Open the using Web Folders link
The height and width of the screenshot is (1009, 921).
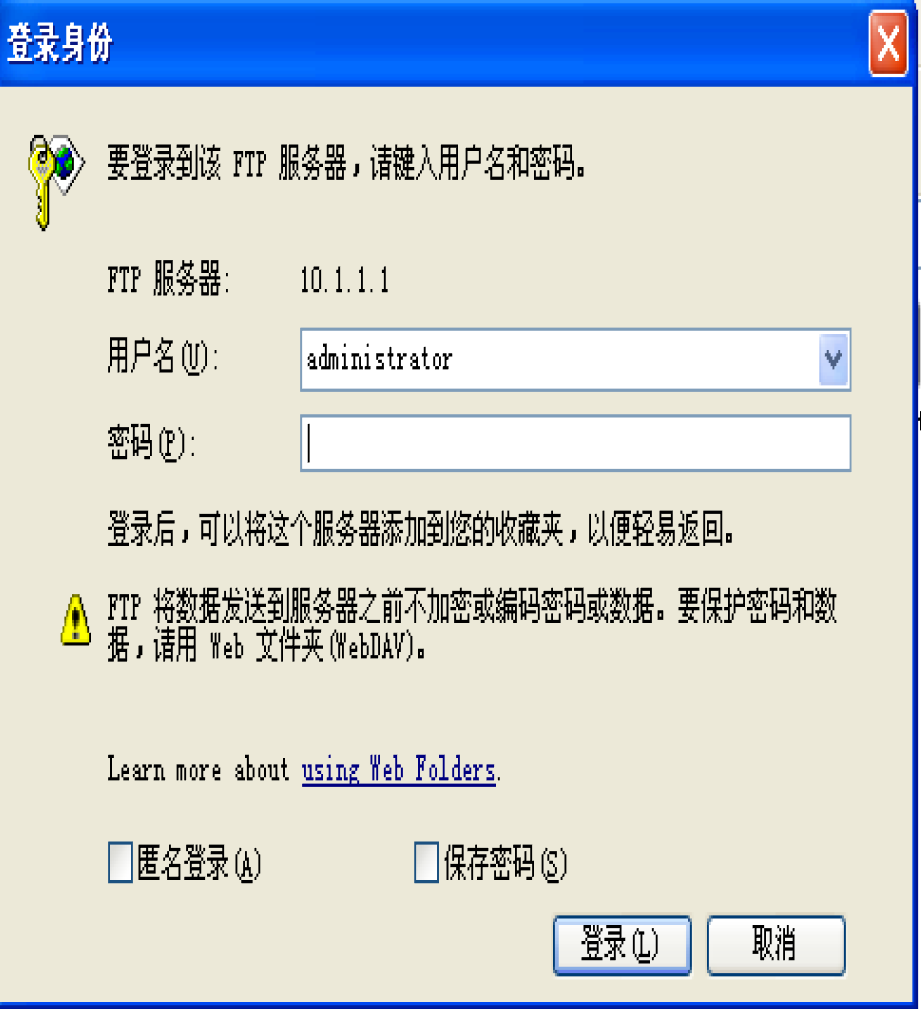click(399, 770)
